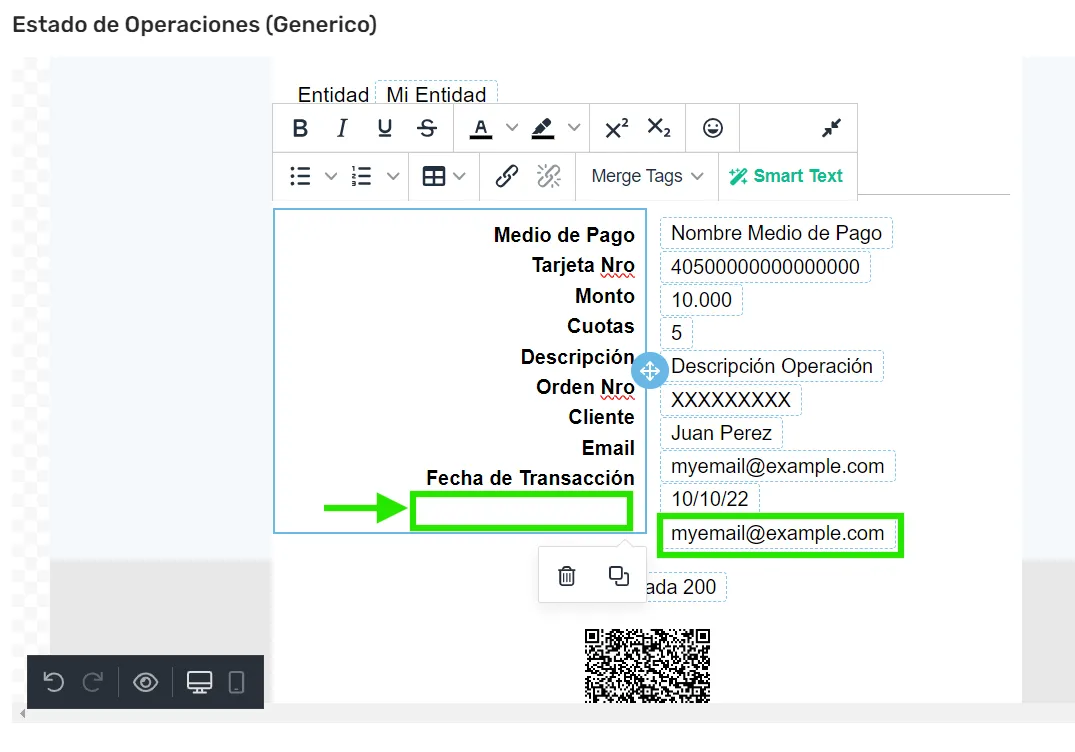Expand the highlight color options arrow
This screenshot has width=1075, height=752.
[x=575, y=128]
